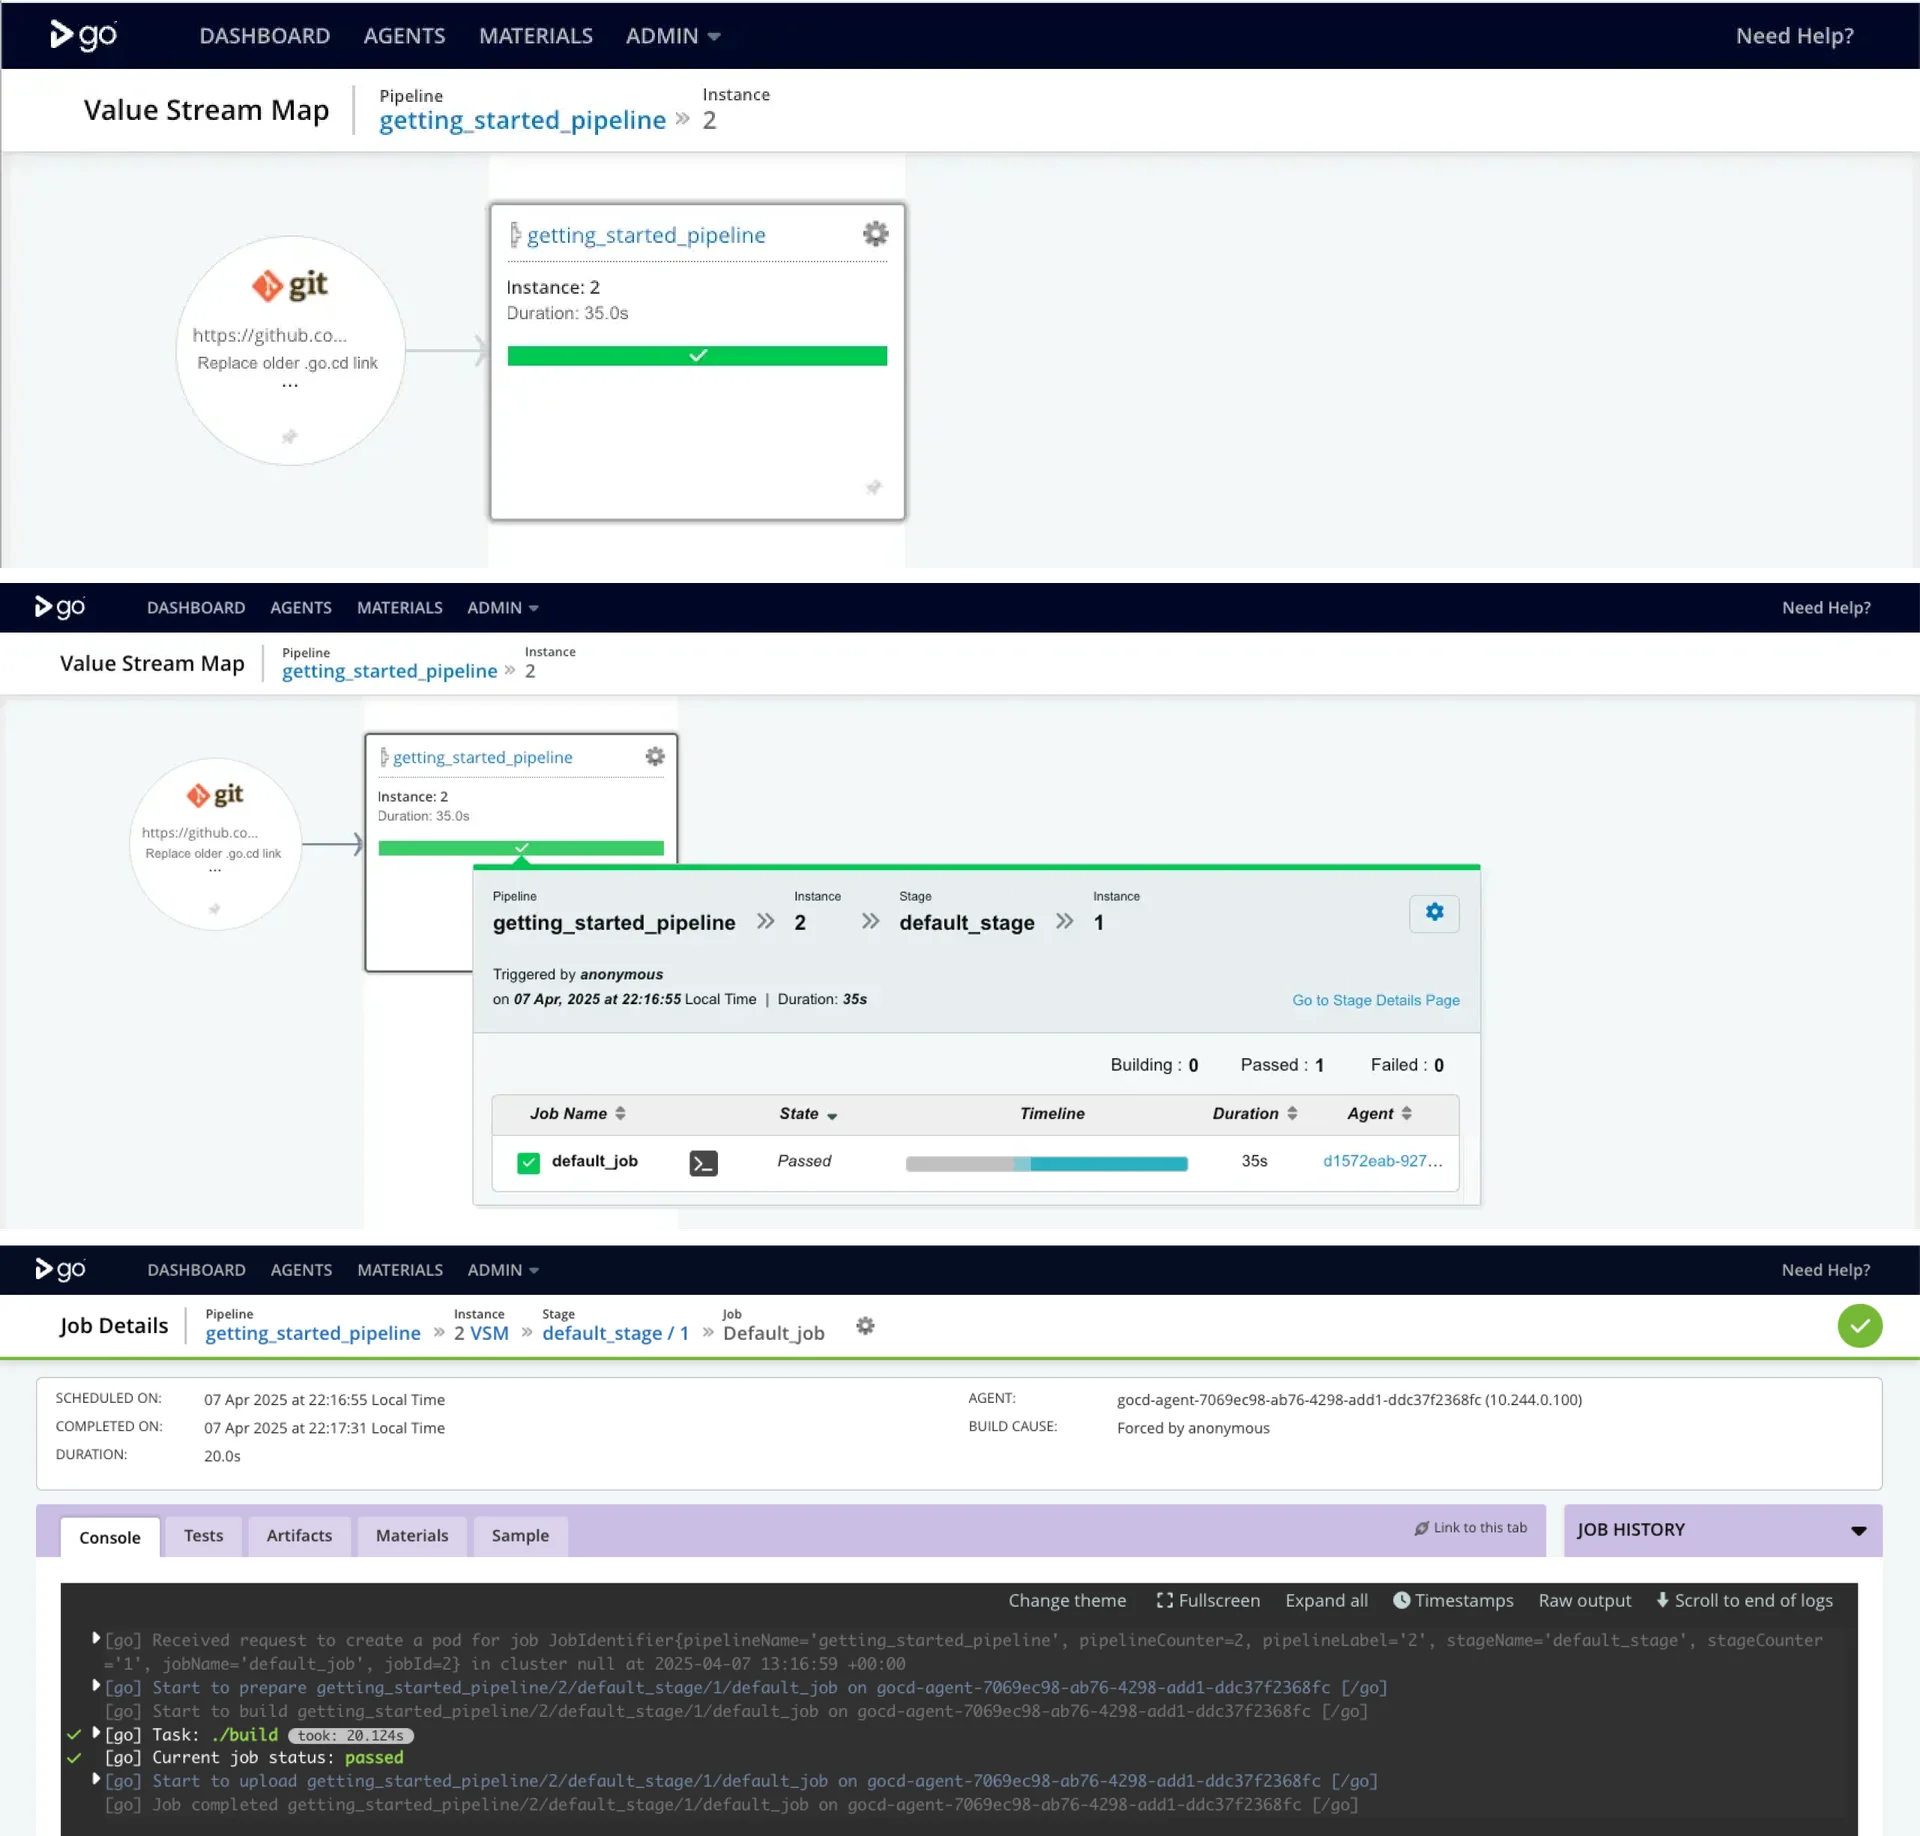Toggle Fullscreen for console log
Image resolution: width=1920 pixels, height=1836 pixels.
[x=1207, y=1600]
